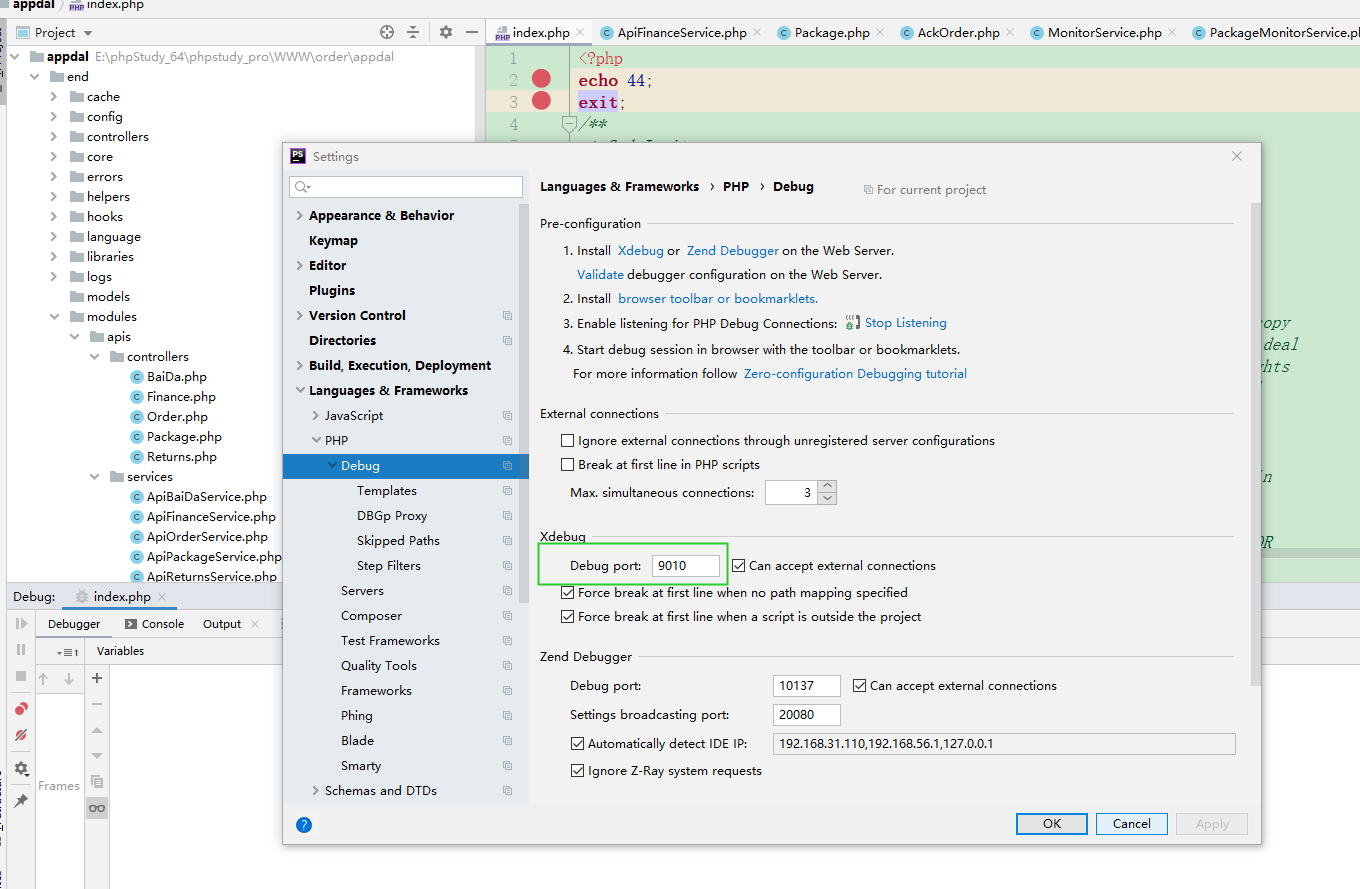Remove watch with minus icon
Screen dimensions: 1360x889
click(x=97, y=704)
